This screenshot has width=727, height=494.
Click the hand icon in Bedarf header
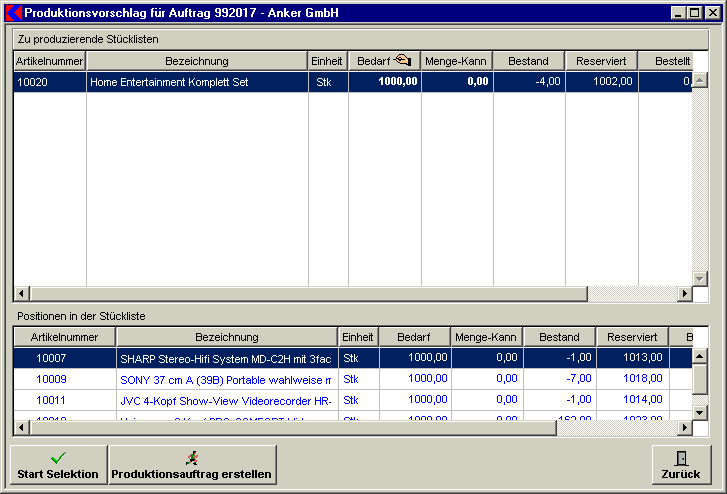[x=402, y=61]
